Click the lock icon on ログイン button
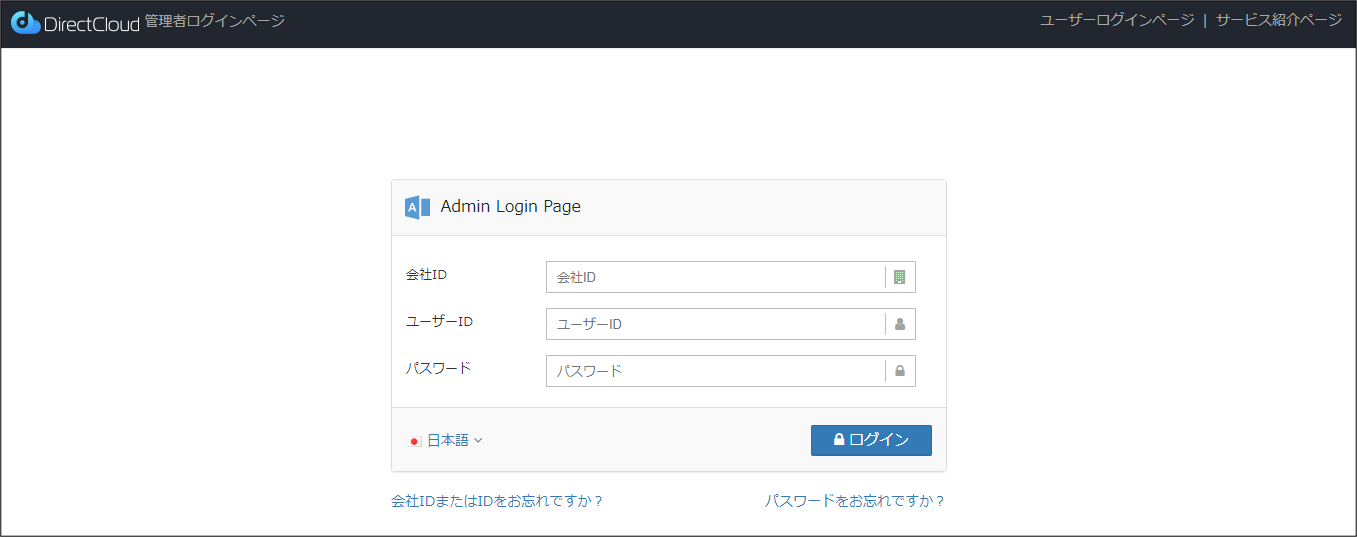 [x=839, y=440]
